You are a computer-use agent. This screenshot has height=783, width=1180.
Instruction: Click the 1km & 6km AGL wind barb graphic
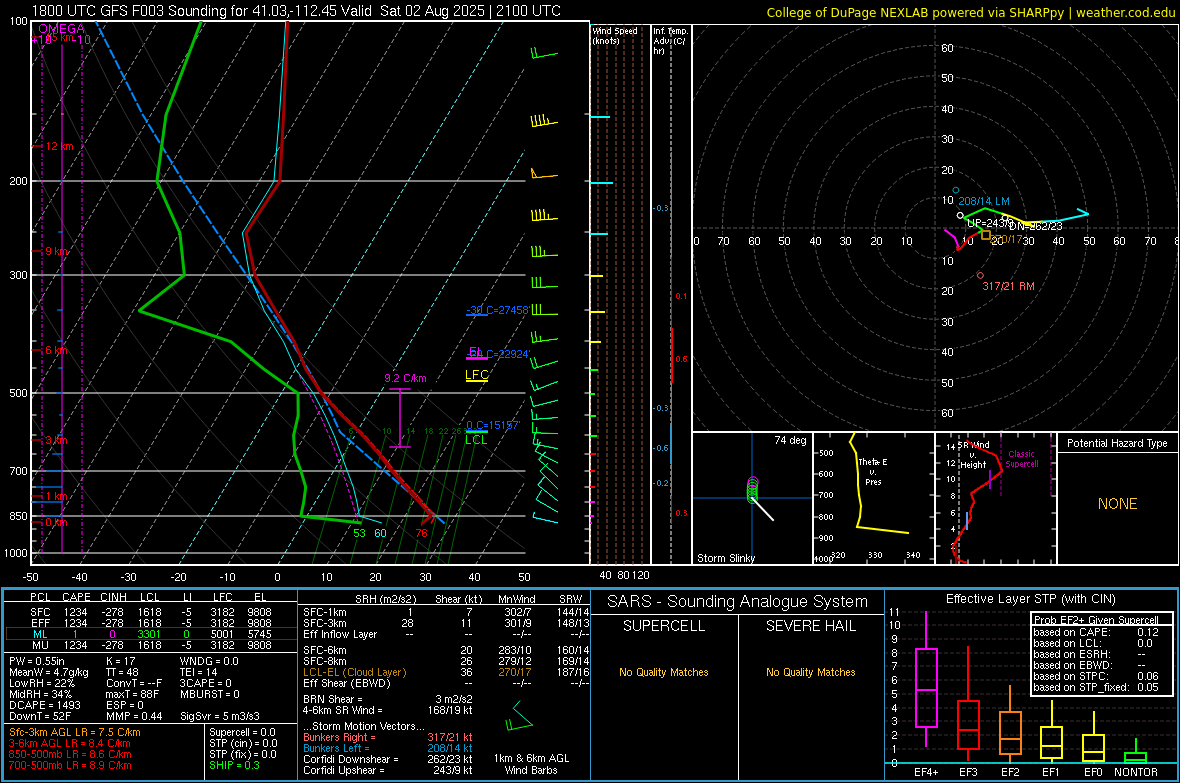pyautogui.click(x=519, y=716)
